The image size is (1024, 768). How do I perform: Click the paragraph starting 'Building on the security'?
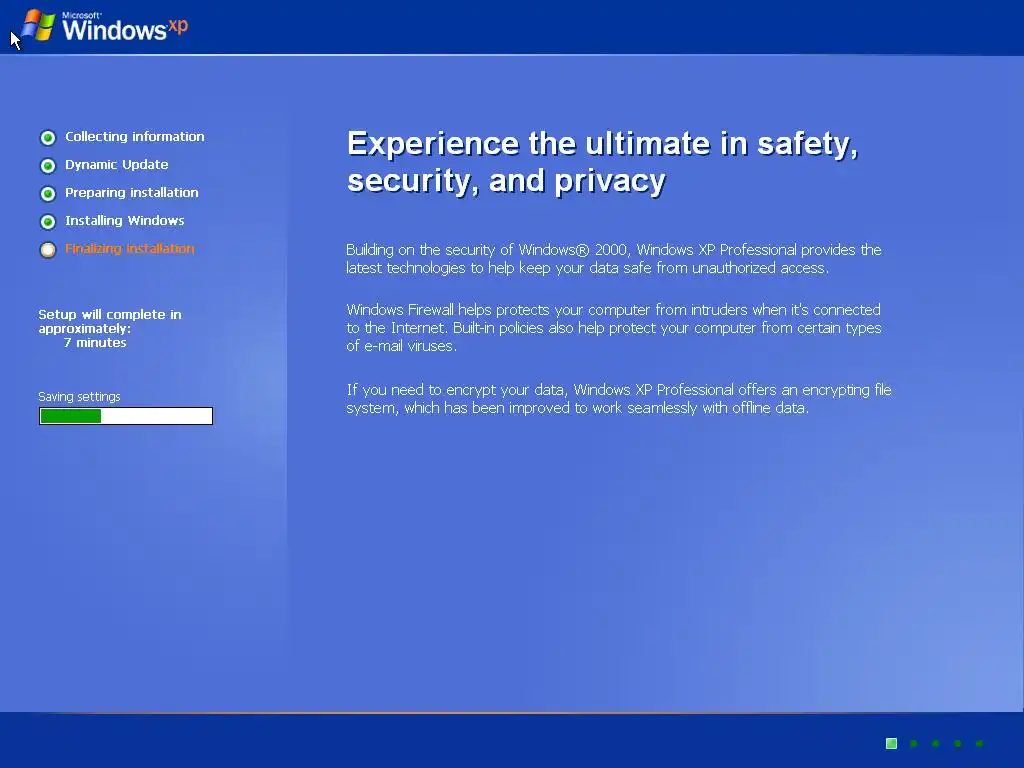coord(614,259)
